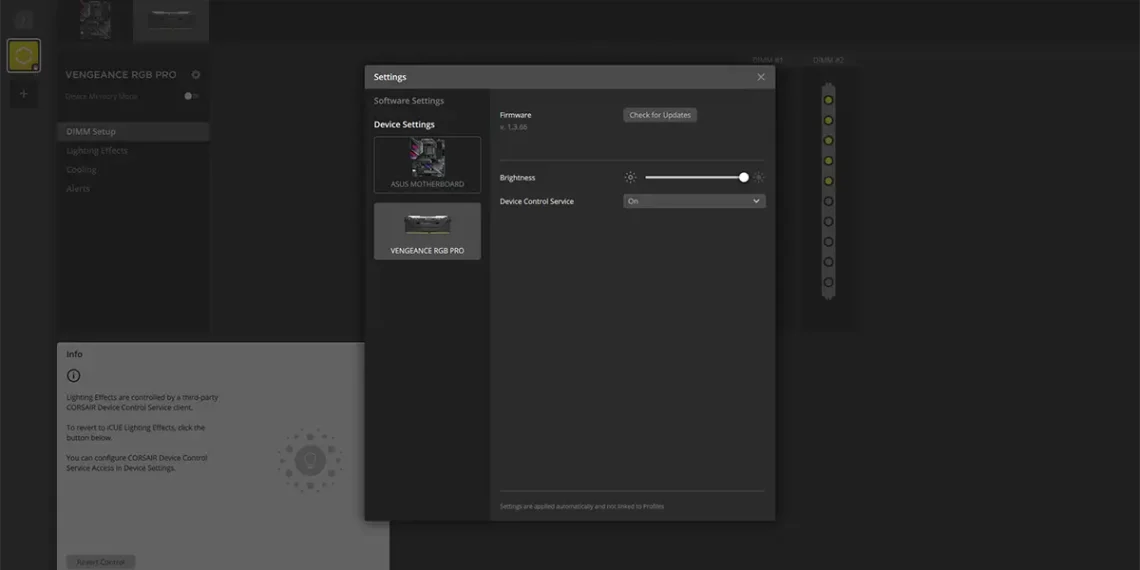
Task: Click the Revert Control button in Info panel
Action: pyautogui.click(x=100, y=562)
